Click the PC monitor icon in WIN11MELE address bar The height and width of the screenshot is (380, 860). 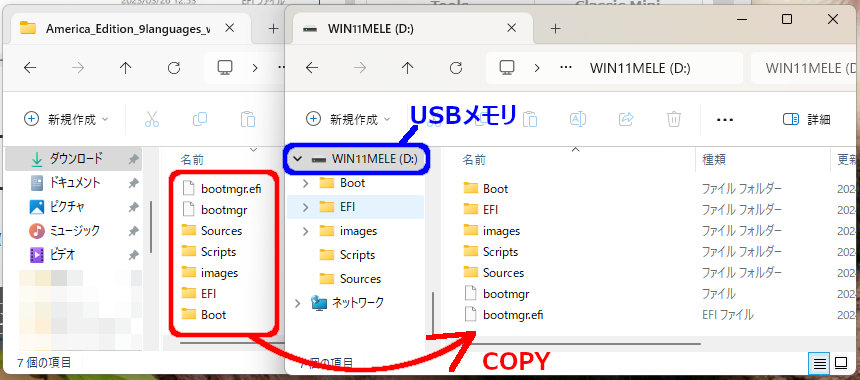click(506, 67)
